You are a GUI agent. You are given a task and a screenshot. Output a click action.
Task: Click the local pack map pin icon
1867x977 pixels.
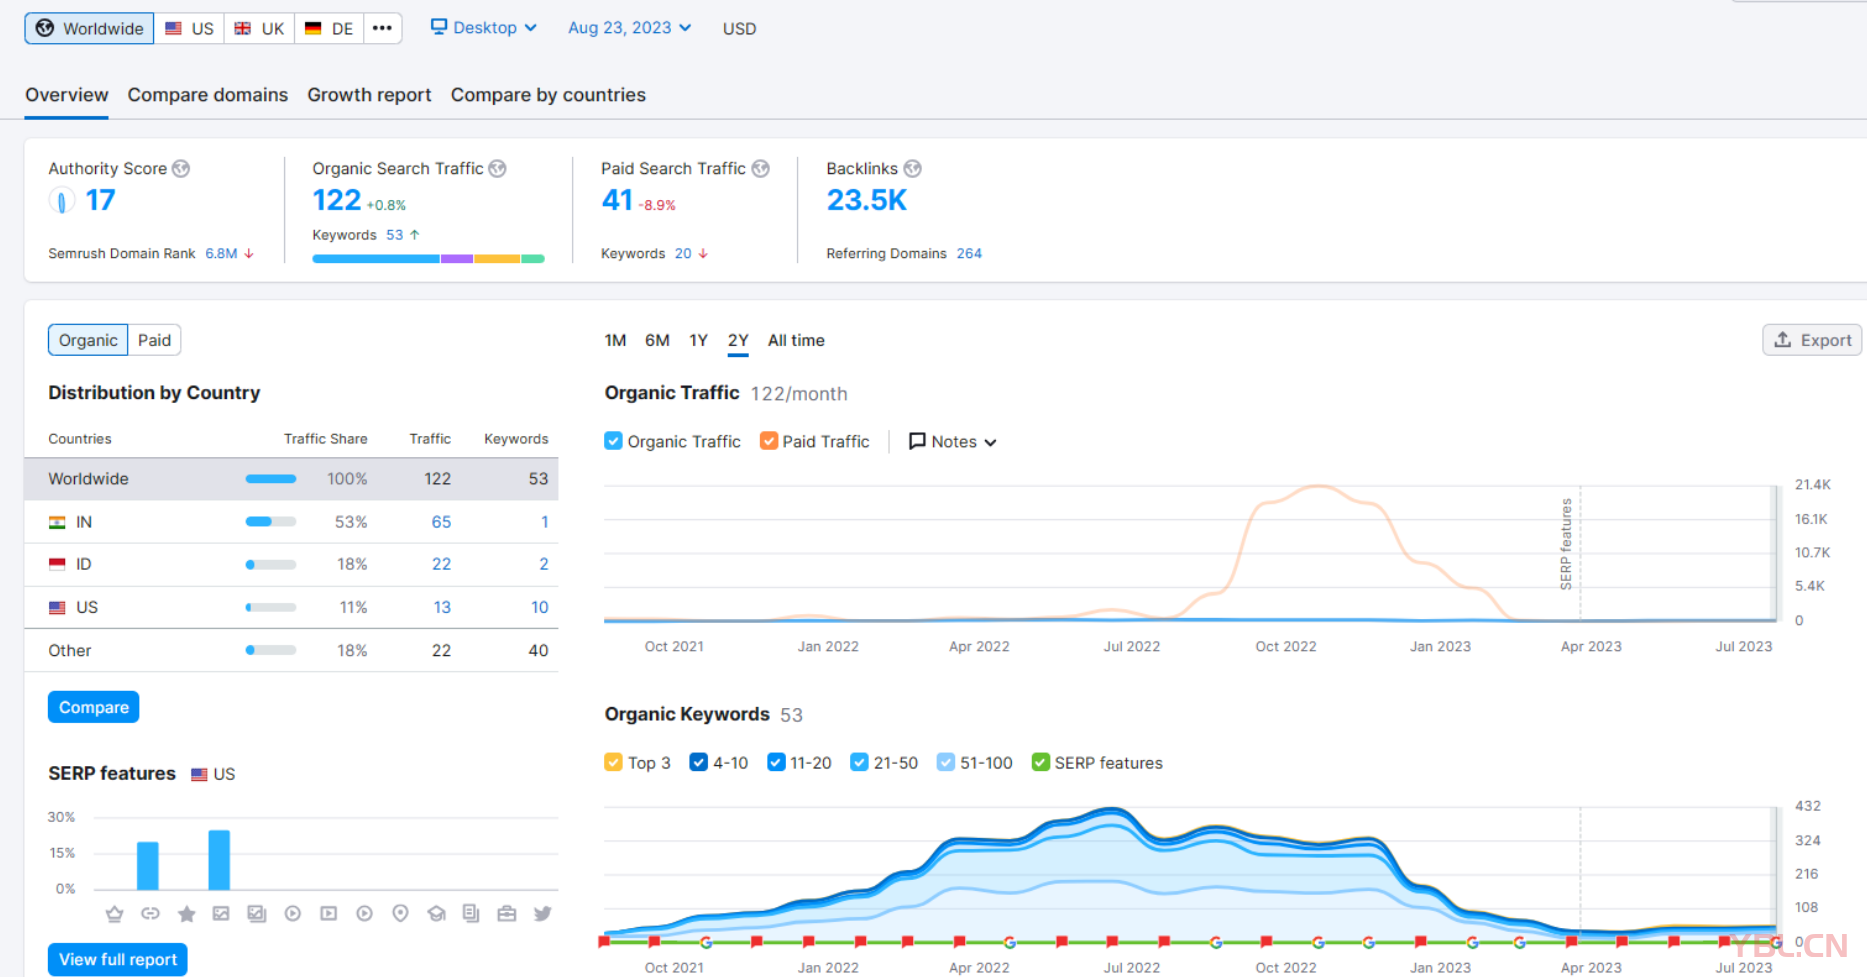(400, 913)
